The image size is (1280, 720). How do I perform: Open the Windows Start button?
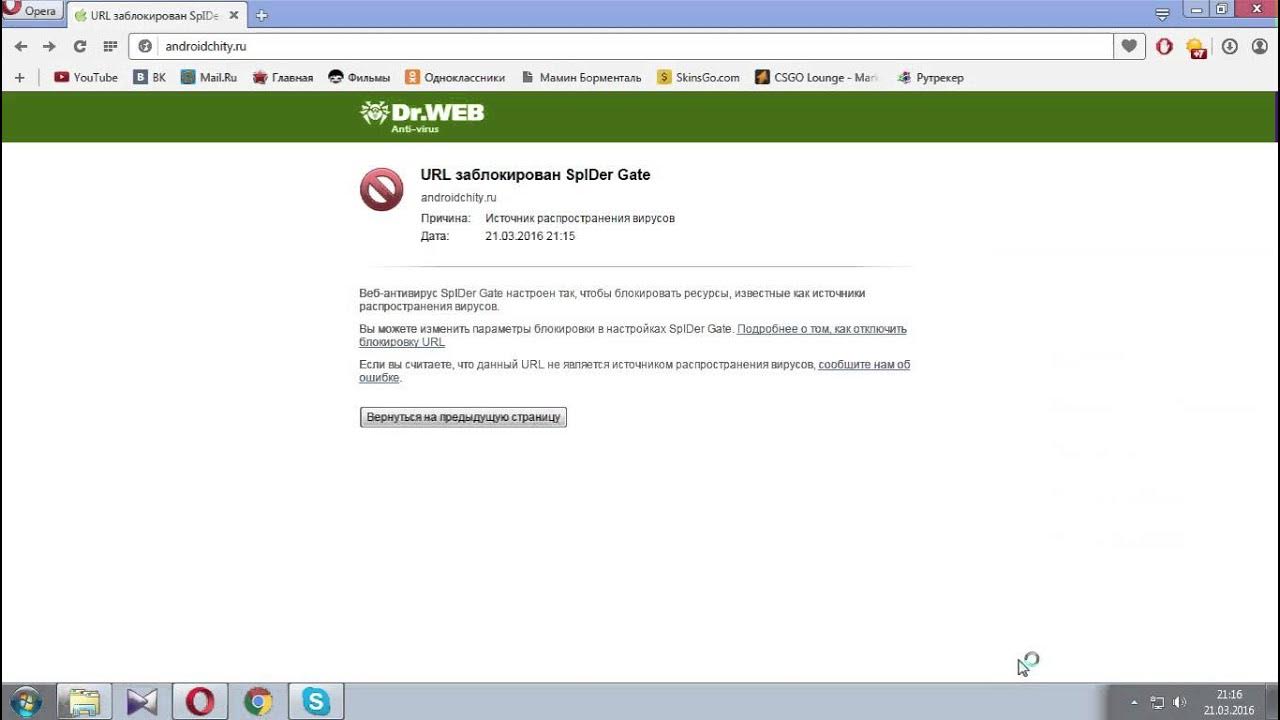coord(24,701)
